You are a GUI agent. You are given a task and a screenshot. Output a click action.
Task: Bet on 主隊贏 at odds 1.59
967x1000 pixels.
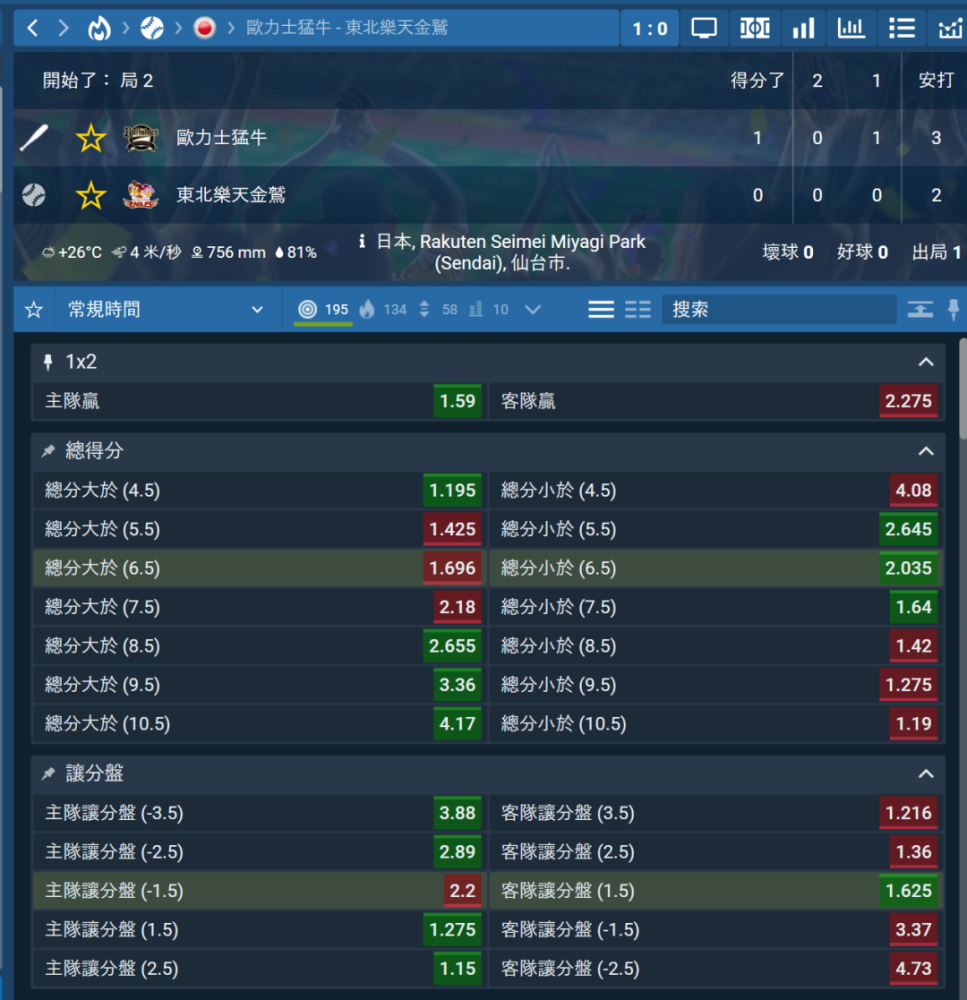457,401
